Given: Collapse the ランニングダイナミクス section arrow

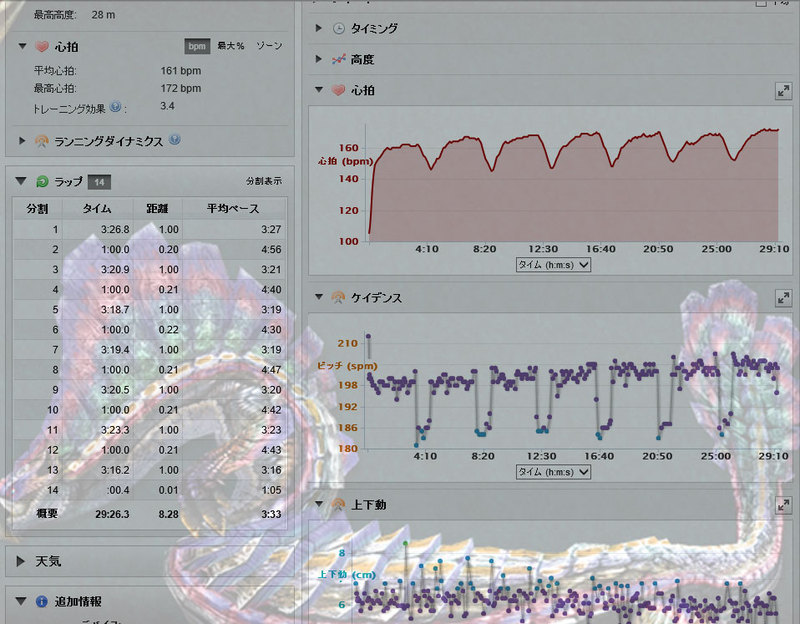Looking at the screenshot, I should point(22,141).
